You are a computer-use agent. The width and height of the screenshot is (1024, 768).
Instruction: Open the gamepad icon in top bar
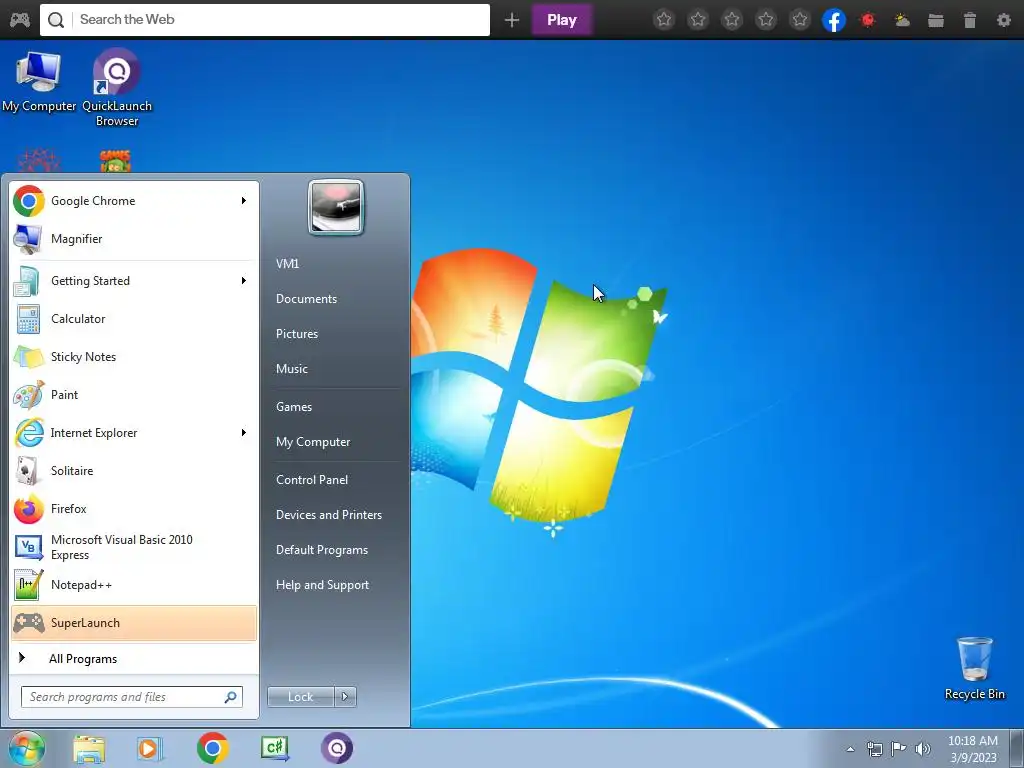(20, 20)
